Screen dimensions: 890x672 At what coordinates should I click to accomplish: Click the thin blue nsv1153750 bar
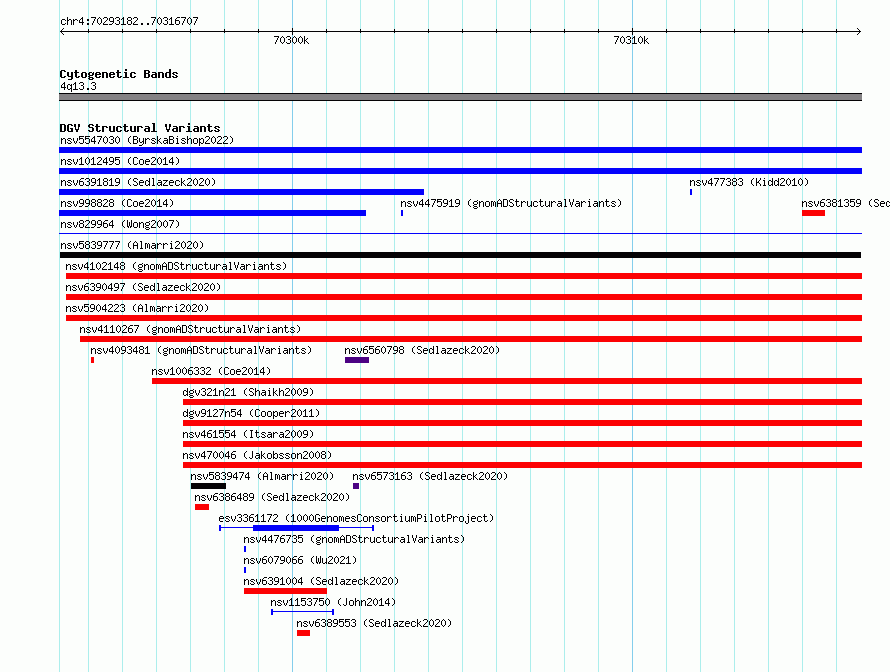tap(302, 612)
